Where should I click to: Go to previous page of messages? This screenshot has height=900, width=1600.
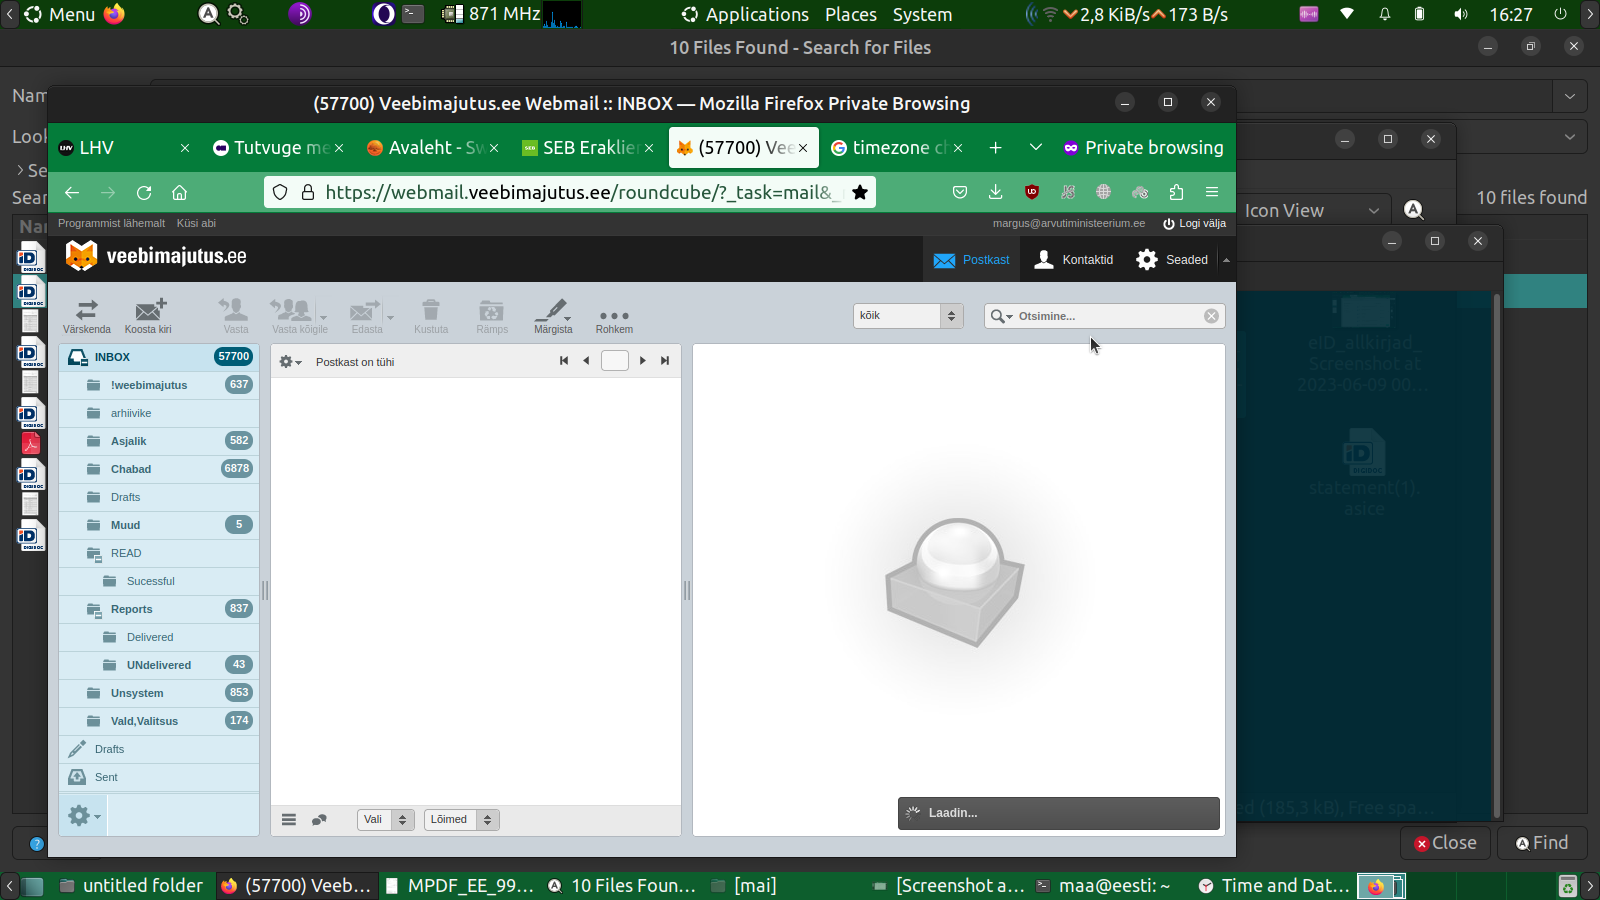tap(586, 361)
